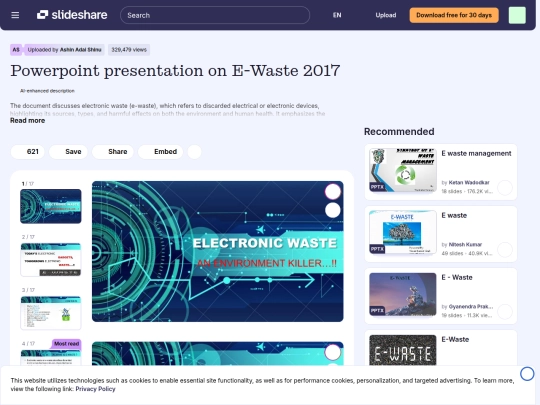Click the Upload link
540x405 pixels.
(386, 15)
